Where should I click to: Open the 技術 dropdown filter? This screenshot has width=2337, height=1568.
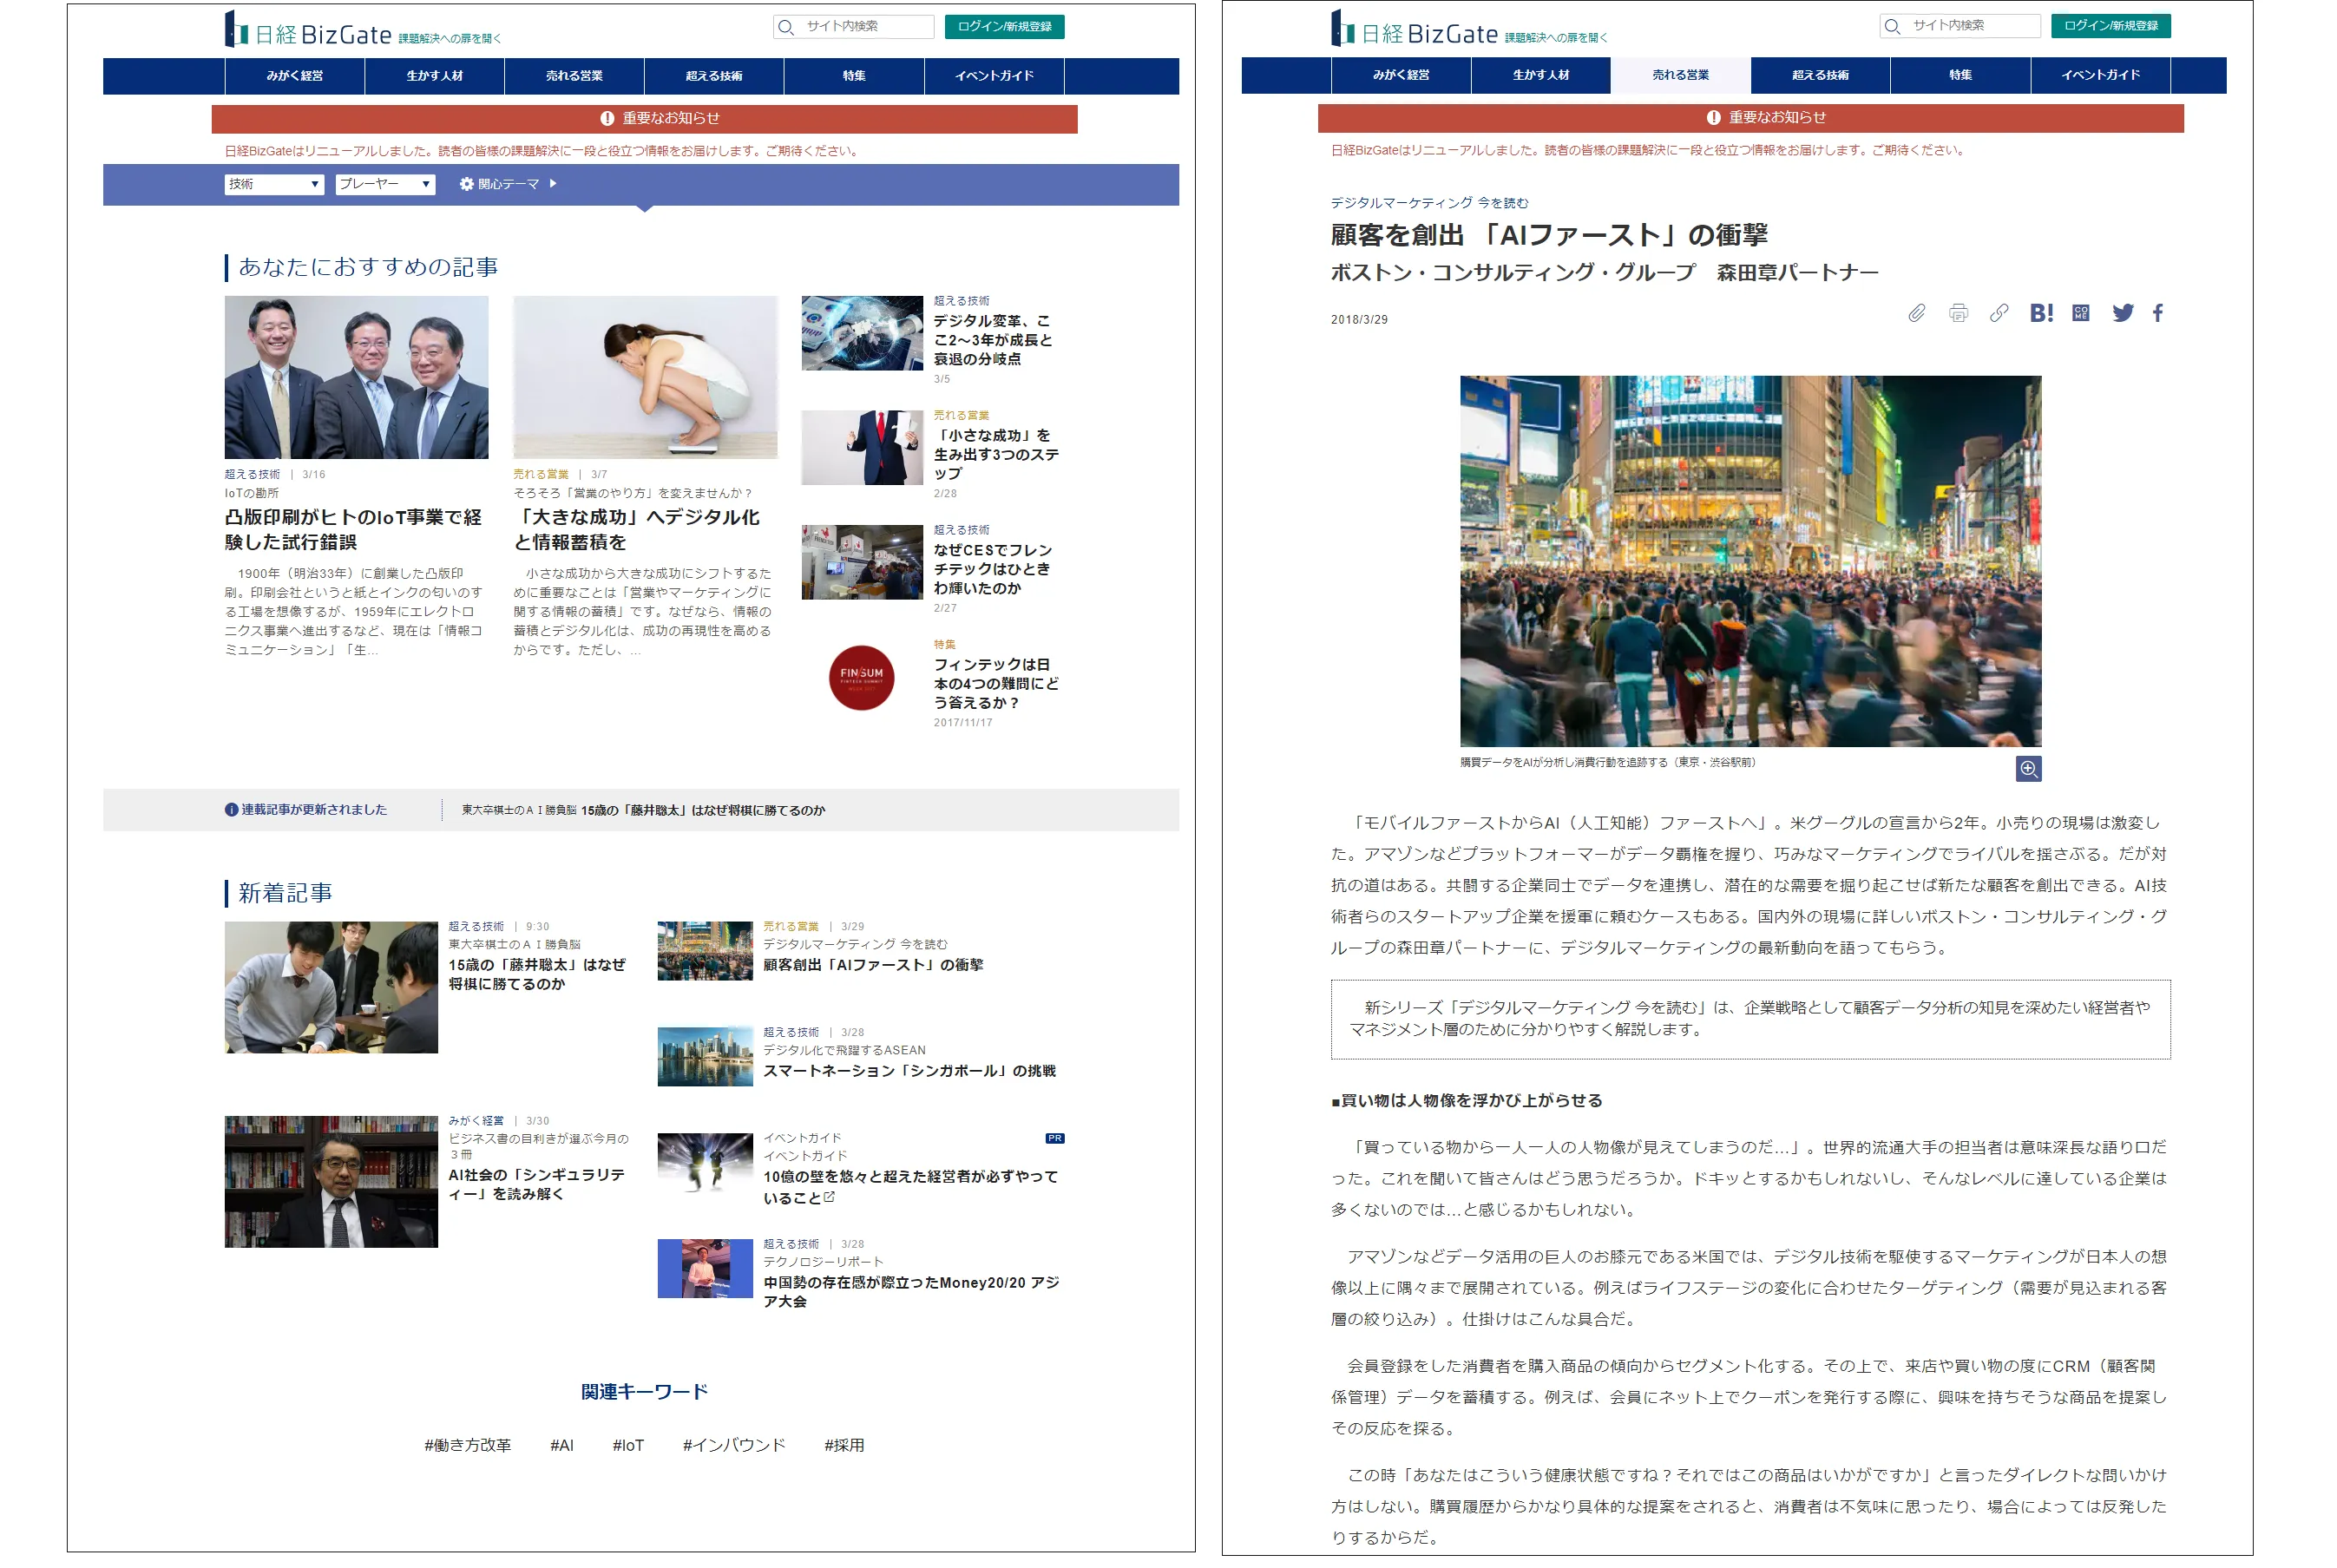pos(273,184)
